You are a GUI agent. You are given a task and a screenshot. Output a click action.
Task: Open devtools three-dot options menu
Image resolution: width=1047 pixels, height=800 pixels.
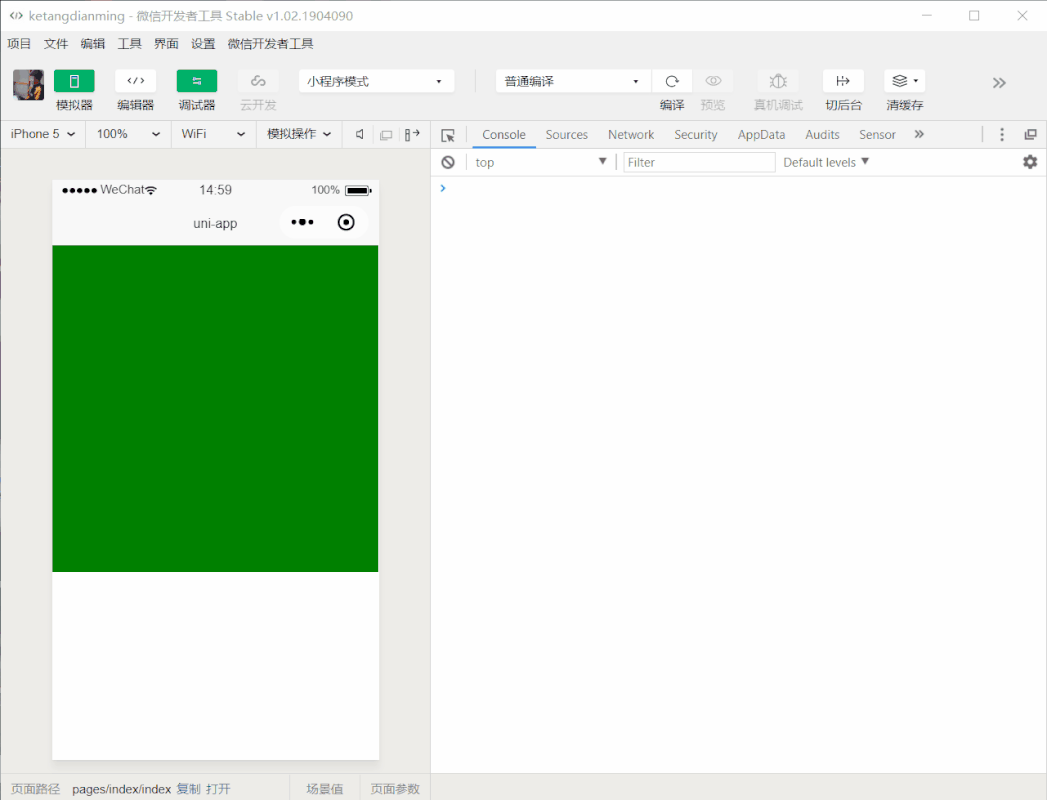coord(1002,134)
